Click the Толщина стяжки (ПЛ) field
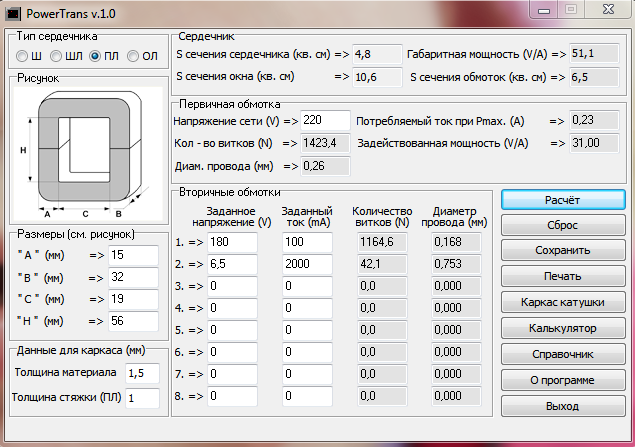The height and width of the screenshot is (447, 635). point(142,398)
